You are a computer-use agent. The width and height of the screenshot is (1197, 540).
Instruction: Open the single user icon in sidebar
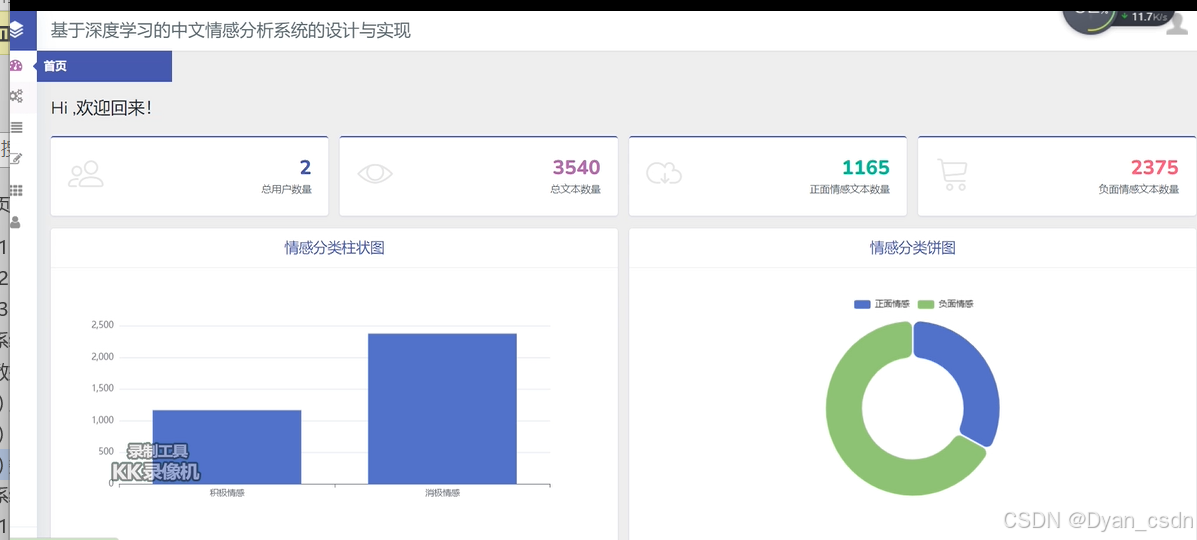pos(15,222)
